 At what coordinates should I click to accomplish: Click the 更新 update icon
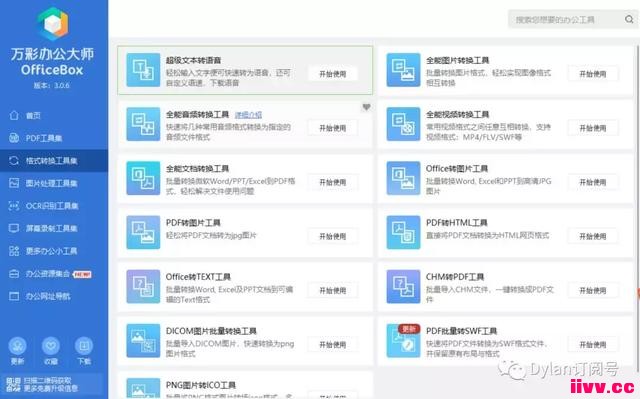click(18, 346)
